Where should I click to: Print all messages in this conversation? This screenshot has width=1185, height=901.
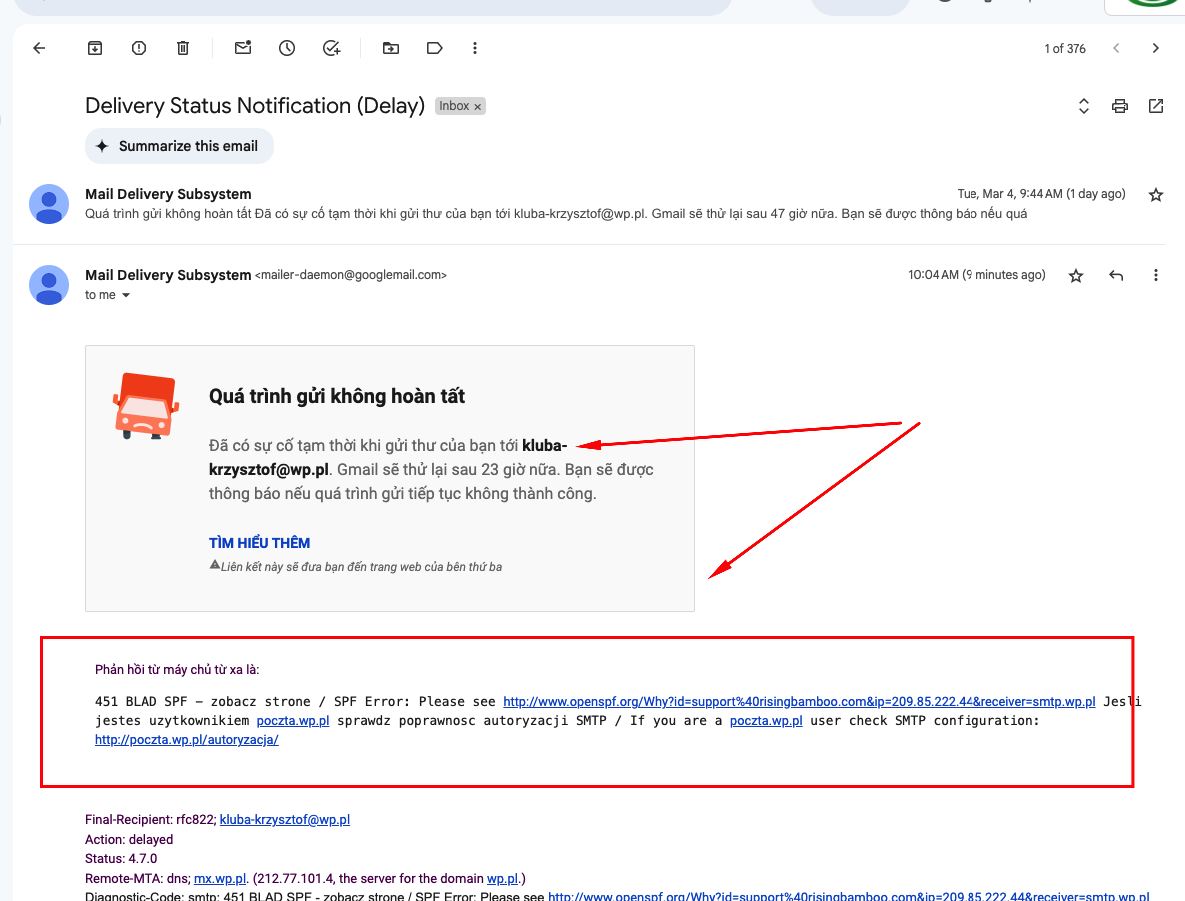(x=1120, y=106)
